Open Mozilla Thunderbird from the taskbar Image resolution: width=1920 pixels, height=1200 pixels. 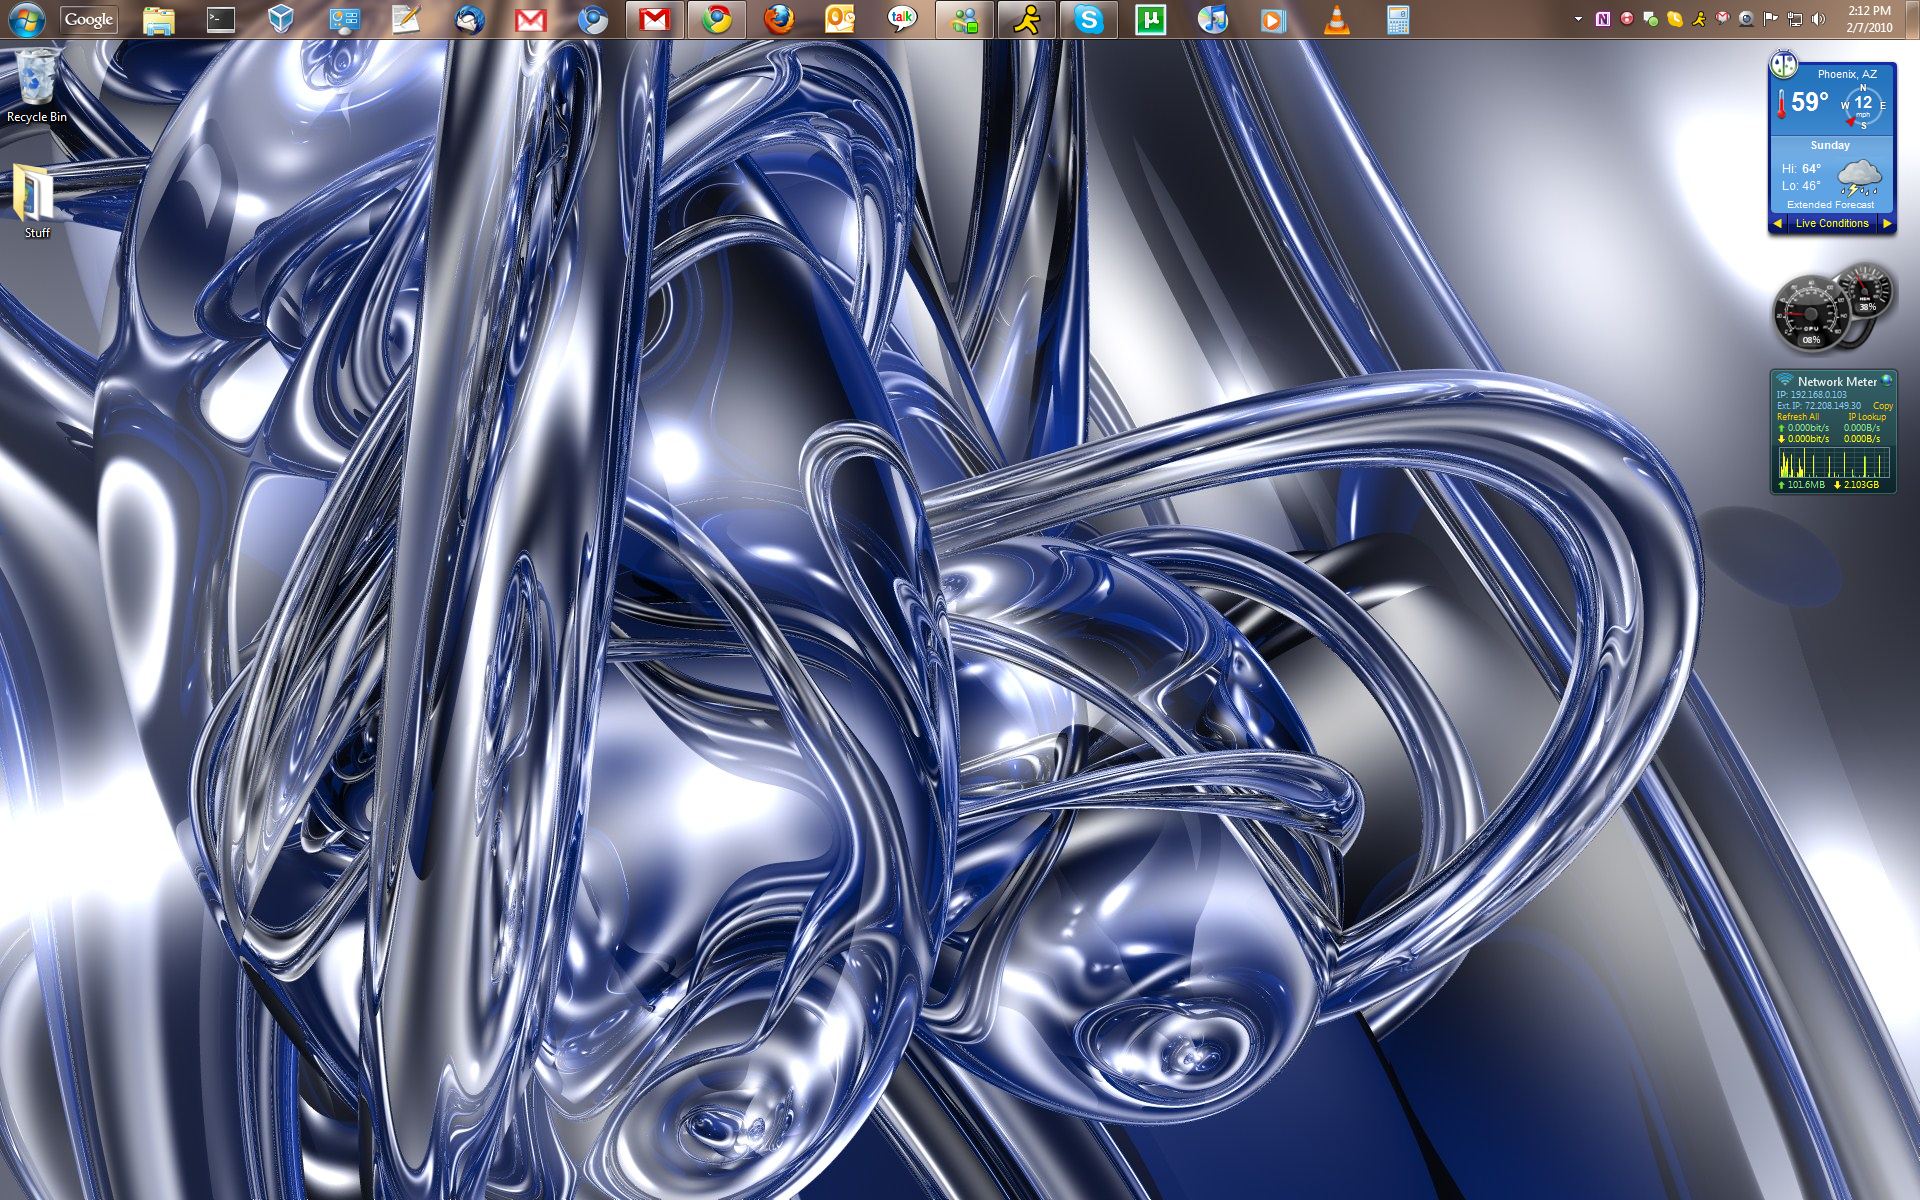[x=468, y=20]
